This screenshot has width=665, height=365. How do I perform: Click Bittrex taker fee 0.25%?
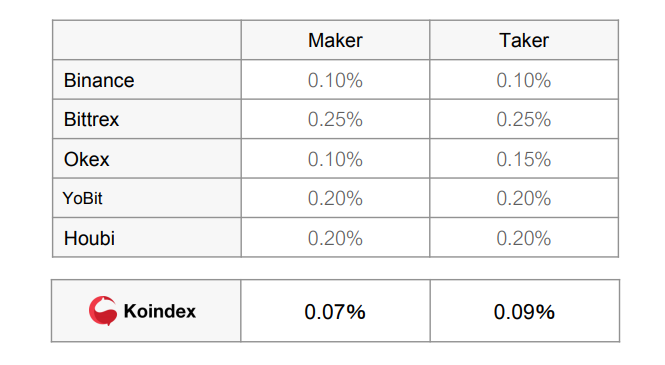[524, 120]
